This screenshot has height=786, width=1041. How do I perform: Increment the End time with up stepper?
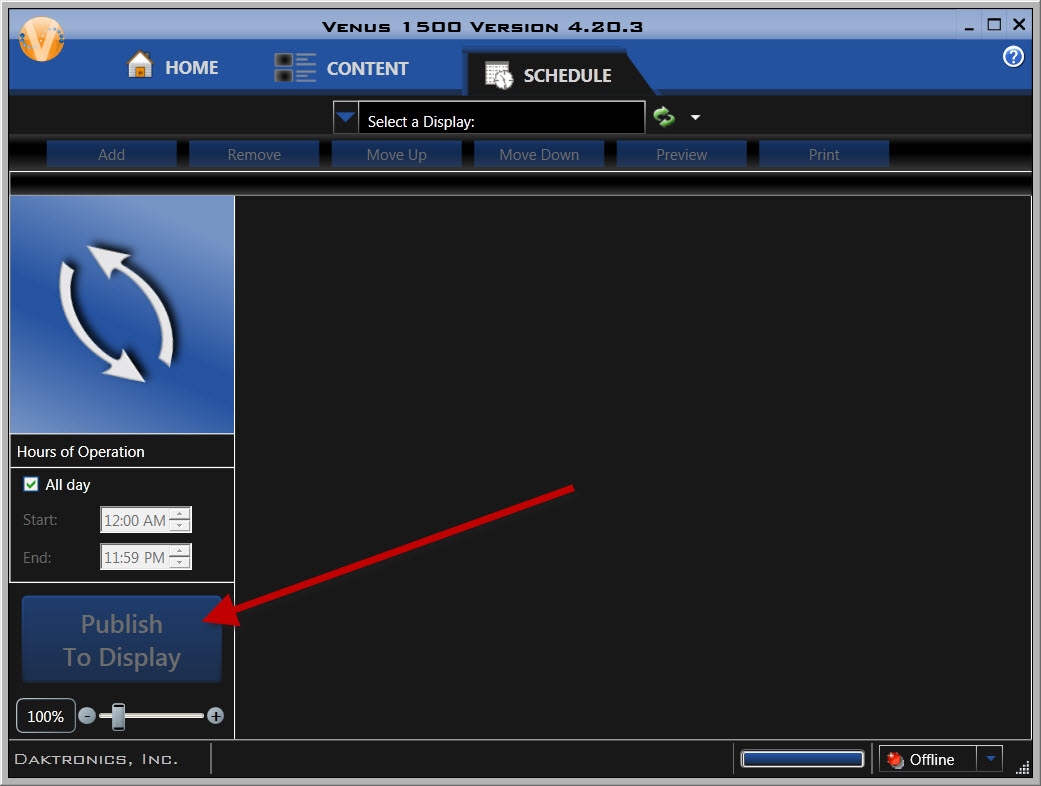pyautogui.click(x=179, y=551)
